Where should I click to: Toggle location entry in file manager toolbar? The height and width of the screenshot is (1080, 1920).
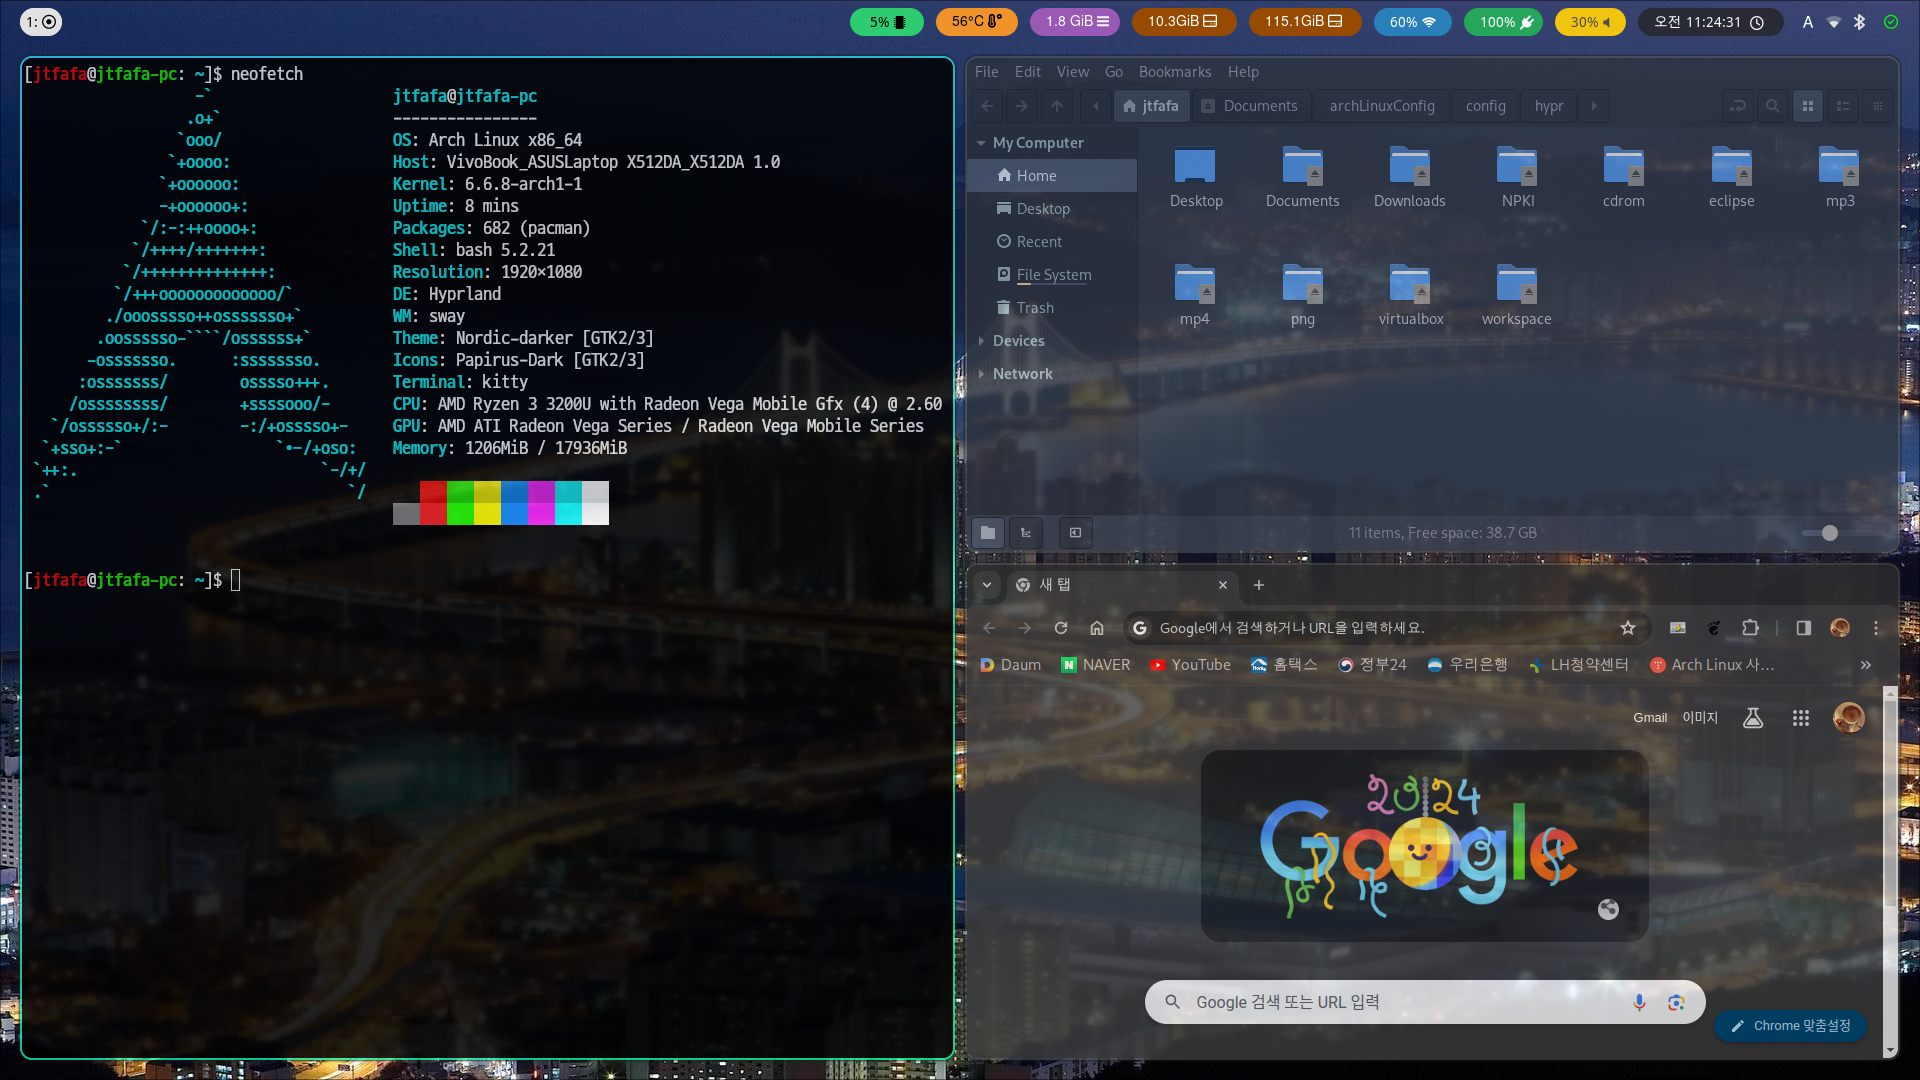coord(1738,106)
